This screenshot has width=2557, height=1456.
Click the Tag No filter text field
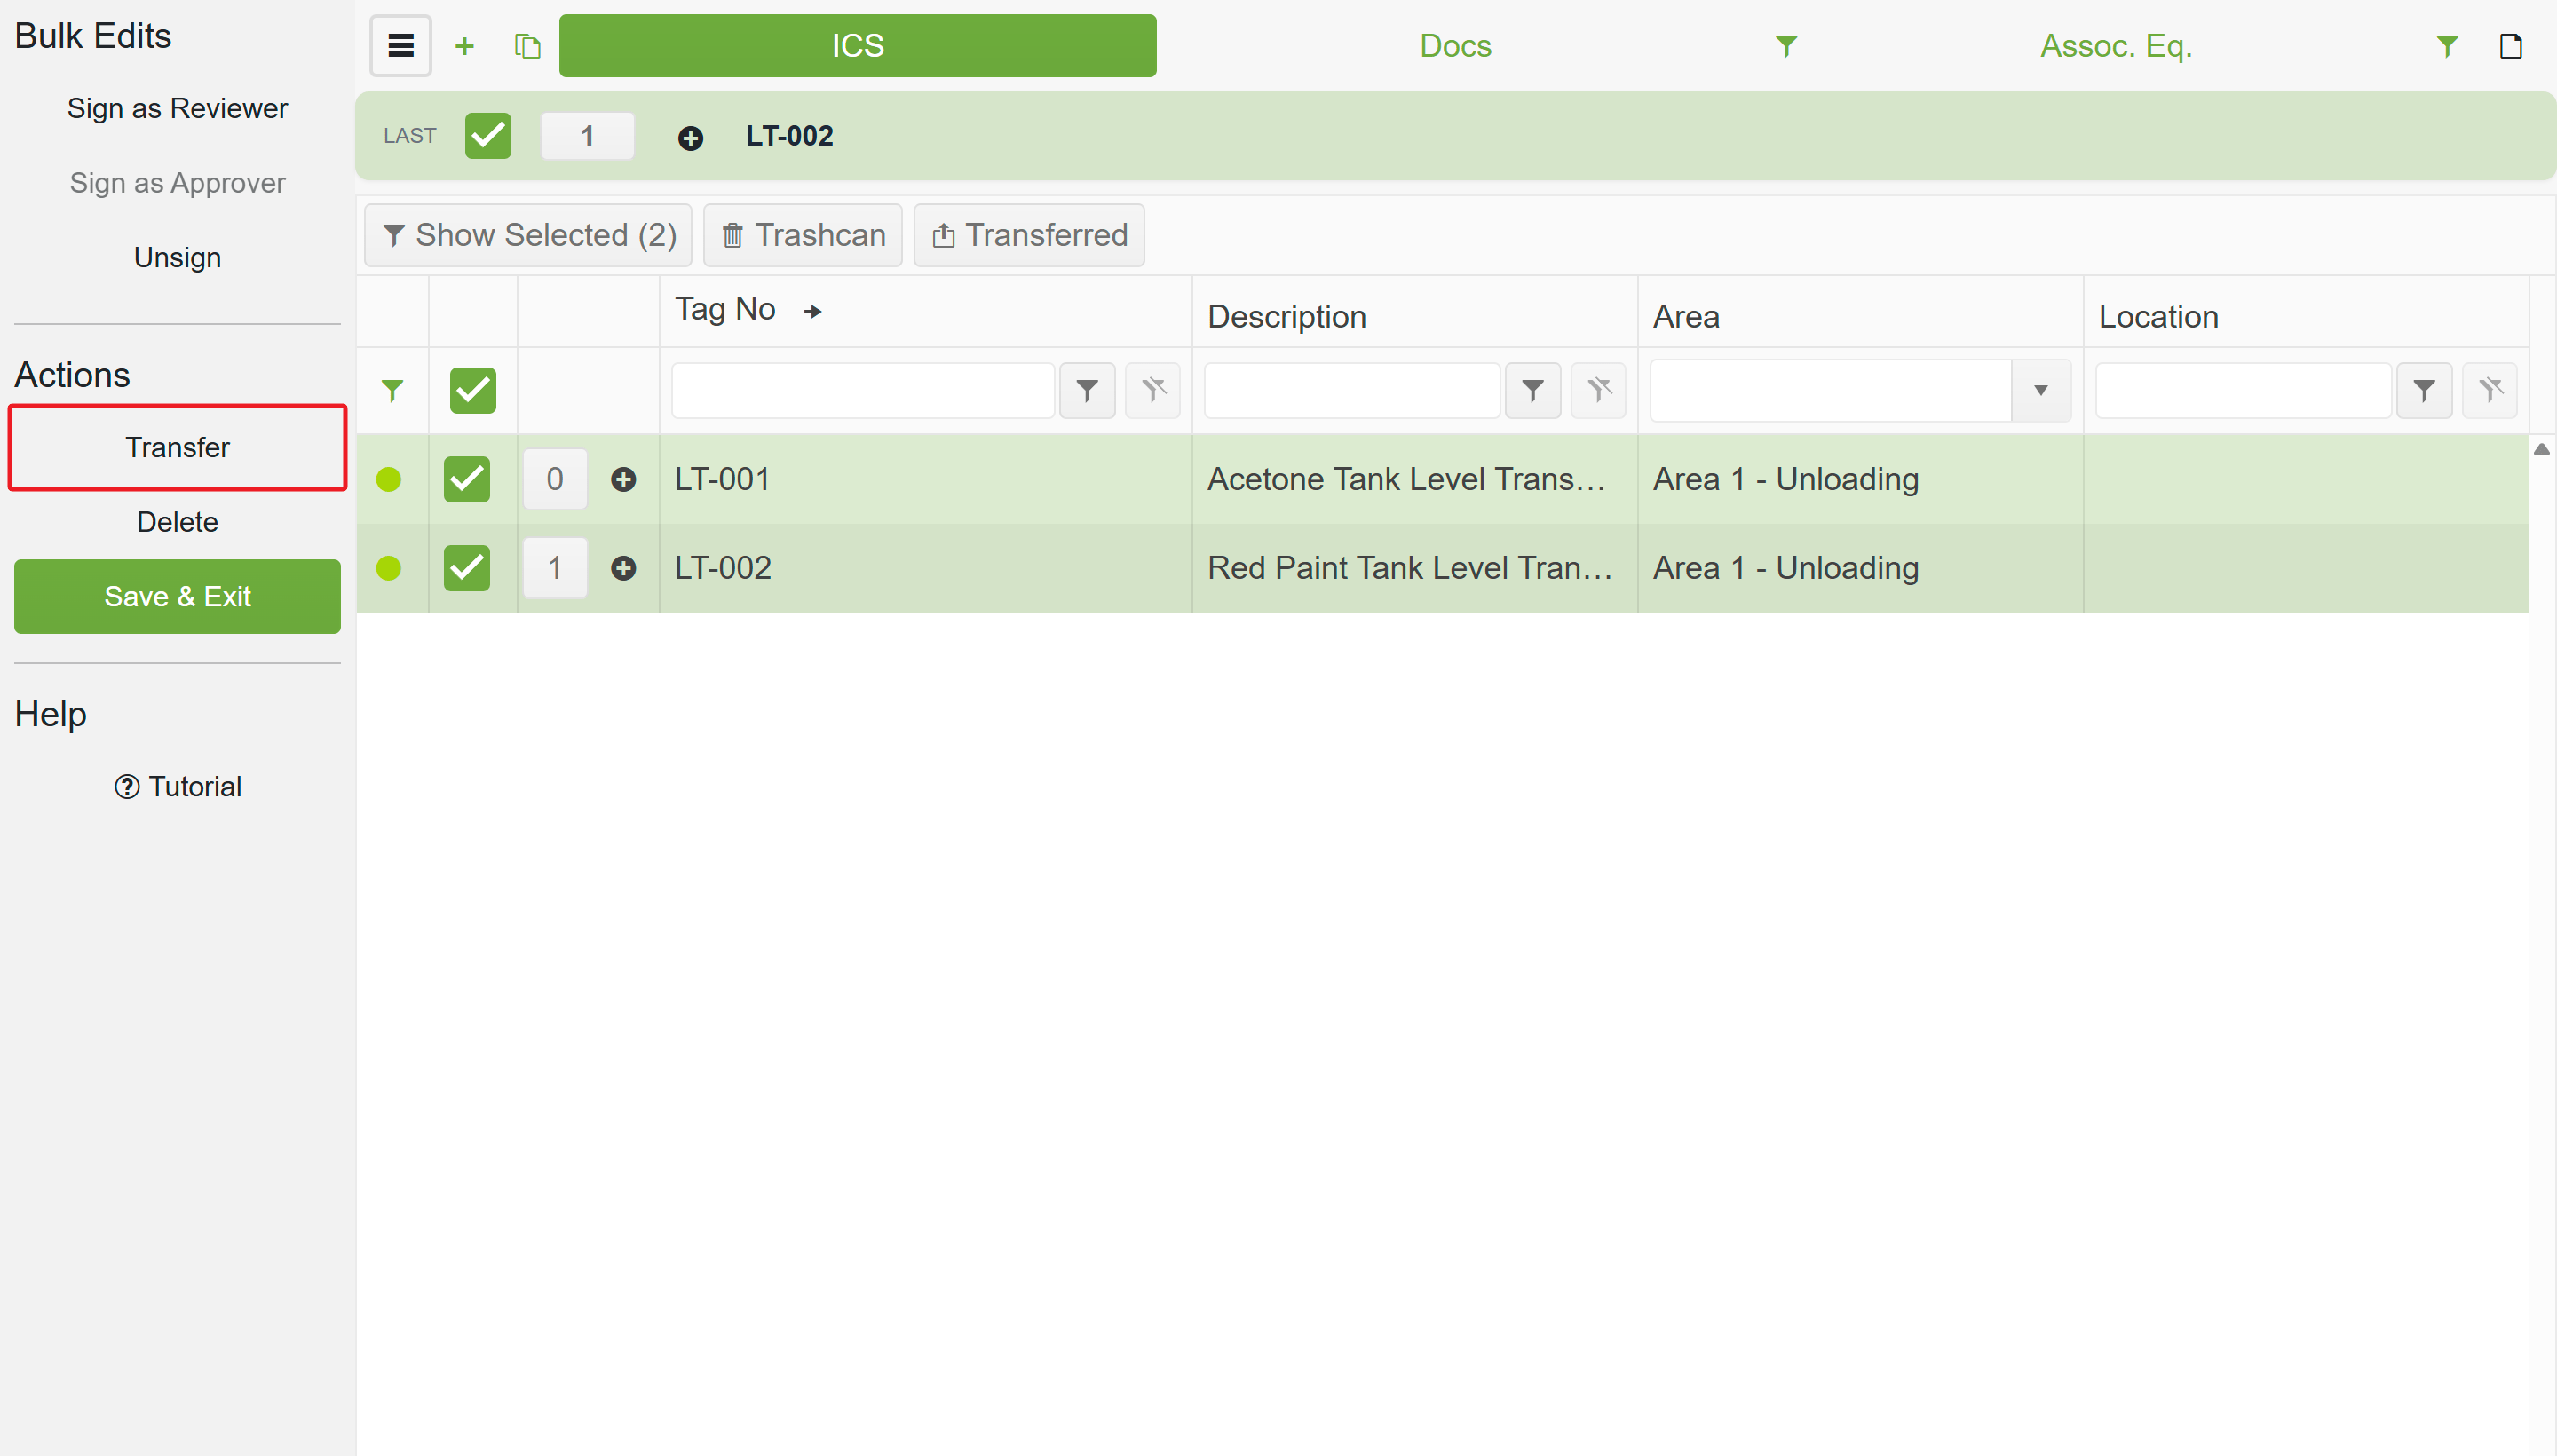click(862, 390)
